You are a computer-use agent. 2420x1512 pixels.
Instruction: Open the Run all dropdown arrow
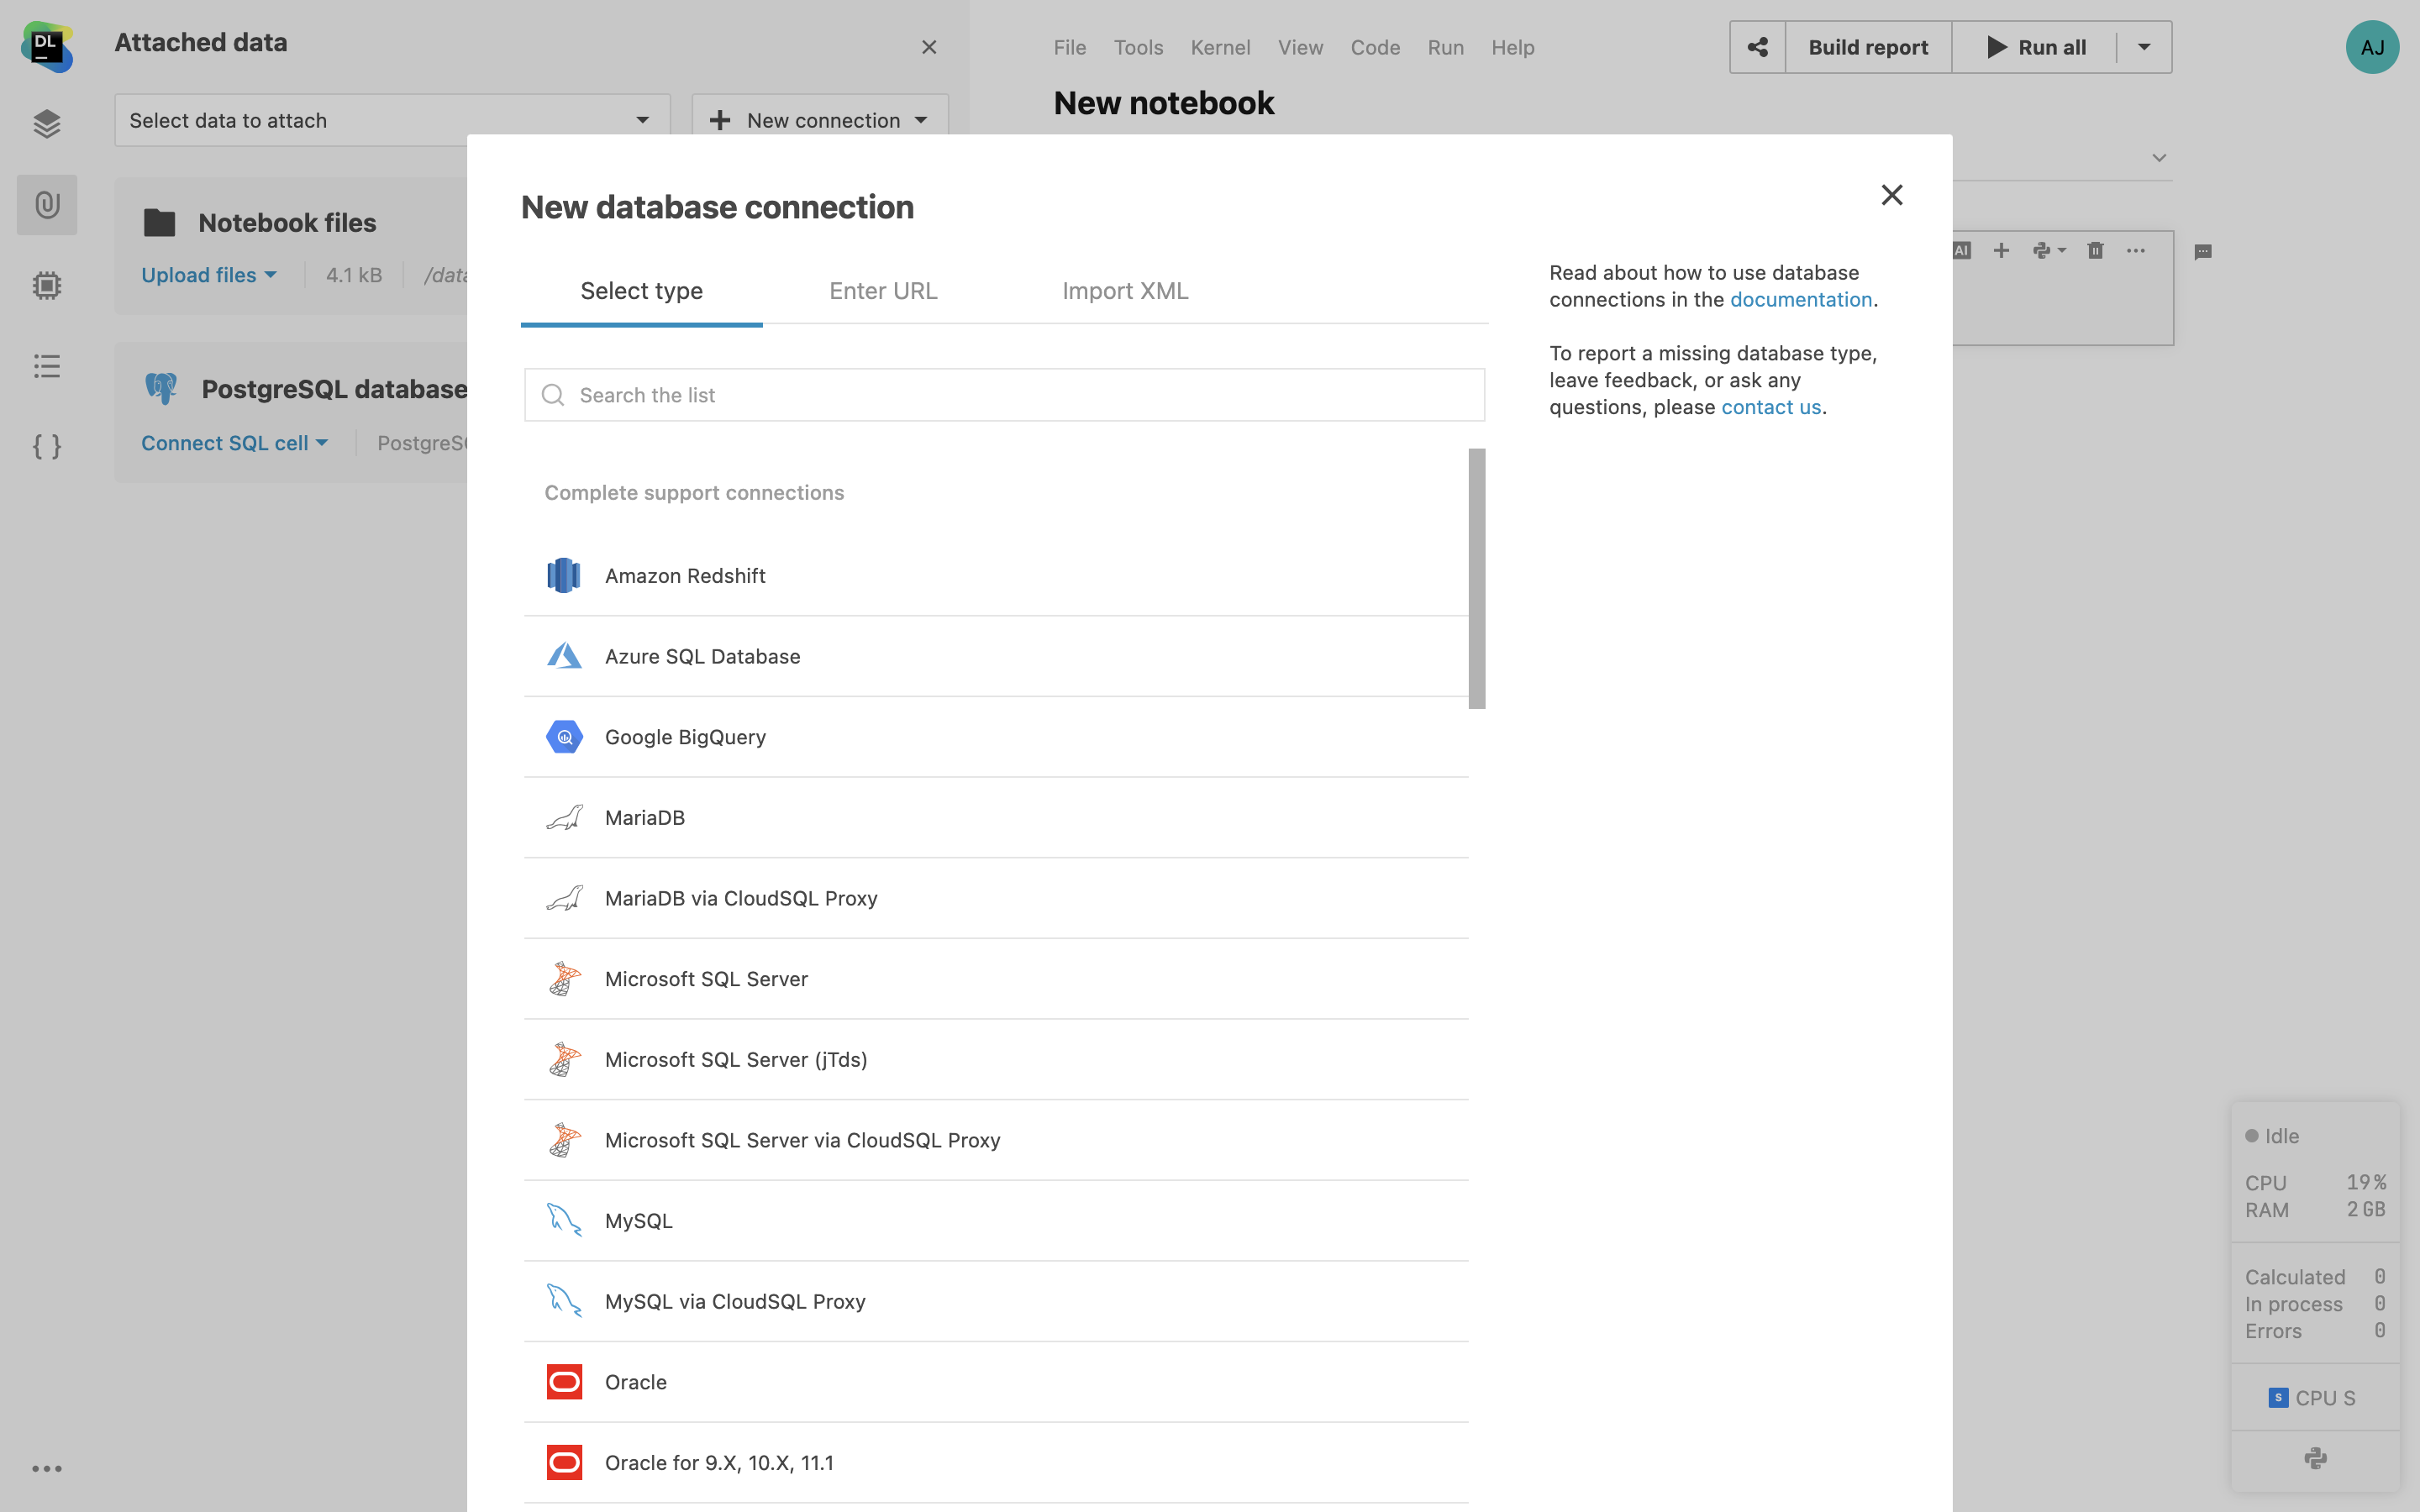(2144, 47)
